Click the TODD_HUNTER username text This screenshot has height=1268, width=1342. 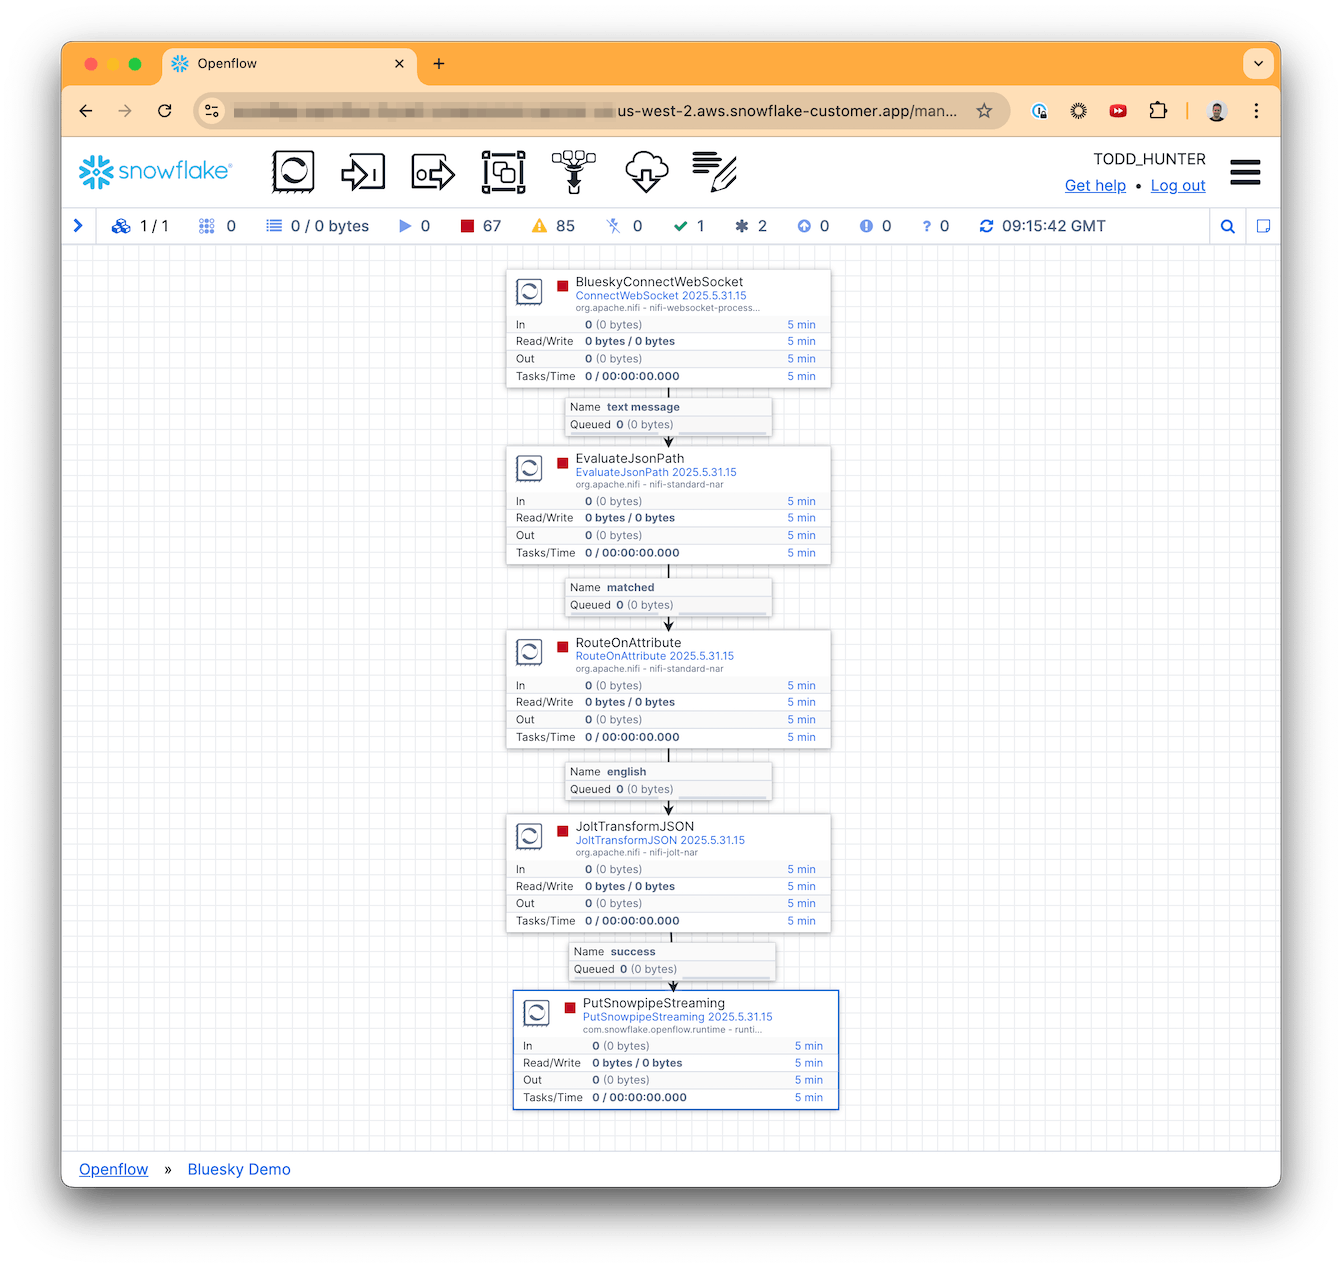pos(1149,159)
